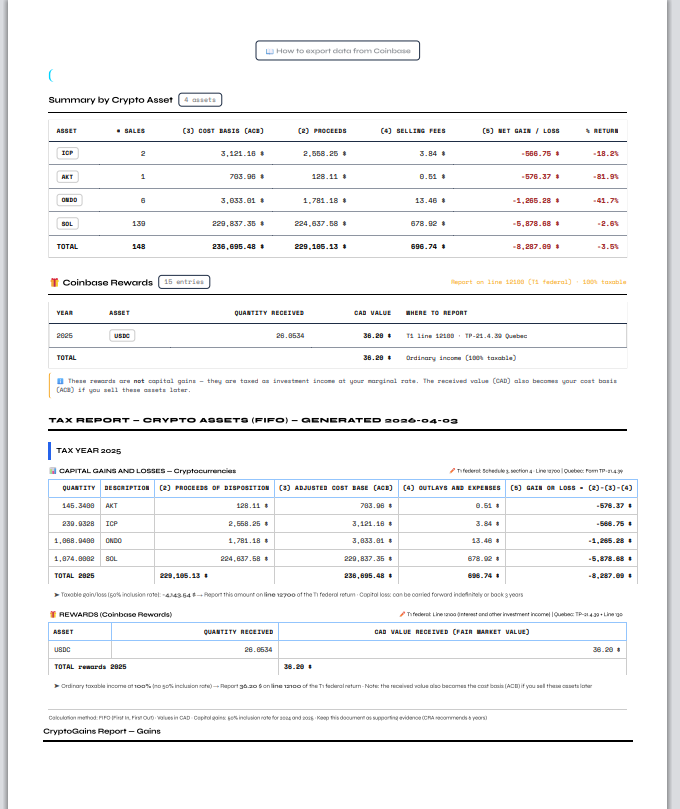
Task: Click the TOTAL rewards 2025 row label
Action: (90, 667)
